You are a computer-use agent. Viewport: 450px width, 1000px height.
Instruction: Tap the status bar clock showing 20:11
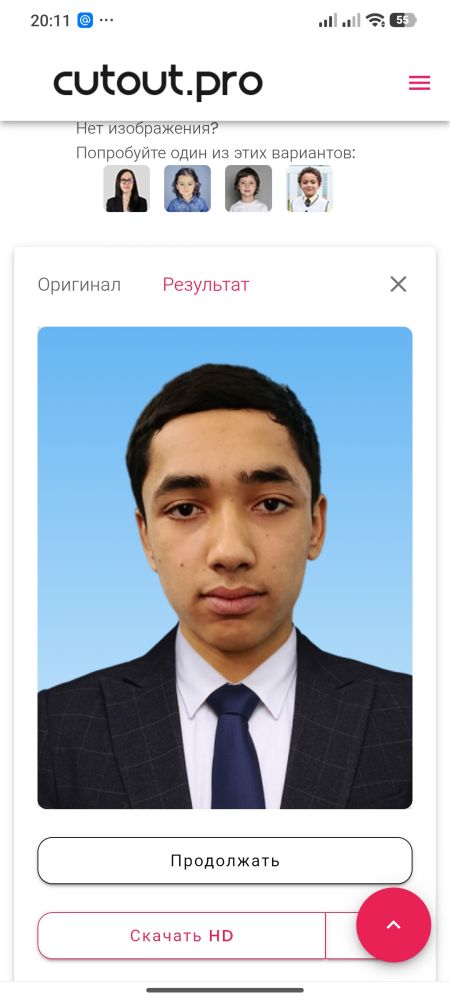click(x=50, y=20)
